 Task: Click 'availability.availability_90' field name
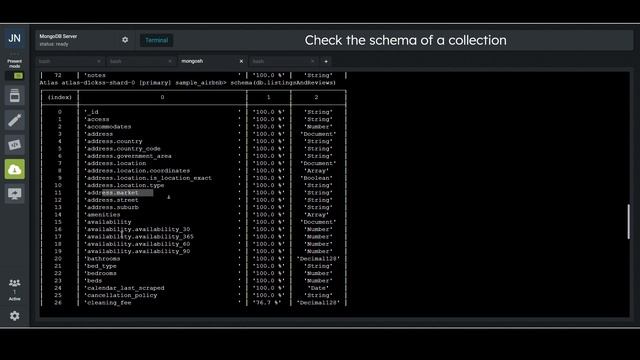pyautogui.click(x=137, y=251)
